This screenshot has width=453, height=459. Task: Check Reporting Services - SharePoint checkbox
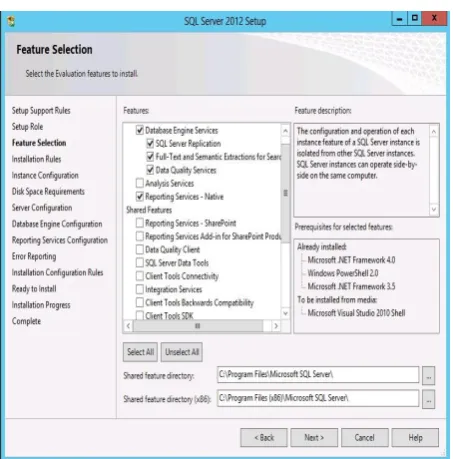point(140,223)
